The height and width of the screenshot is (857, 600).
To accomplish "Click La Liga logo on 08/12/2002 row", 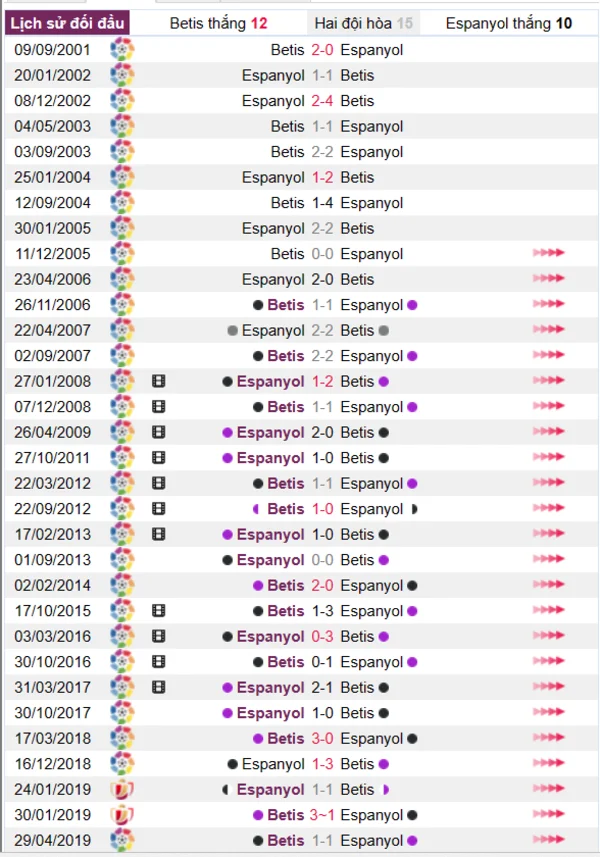I will pos(122,101).
